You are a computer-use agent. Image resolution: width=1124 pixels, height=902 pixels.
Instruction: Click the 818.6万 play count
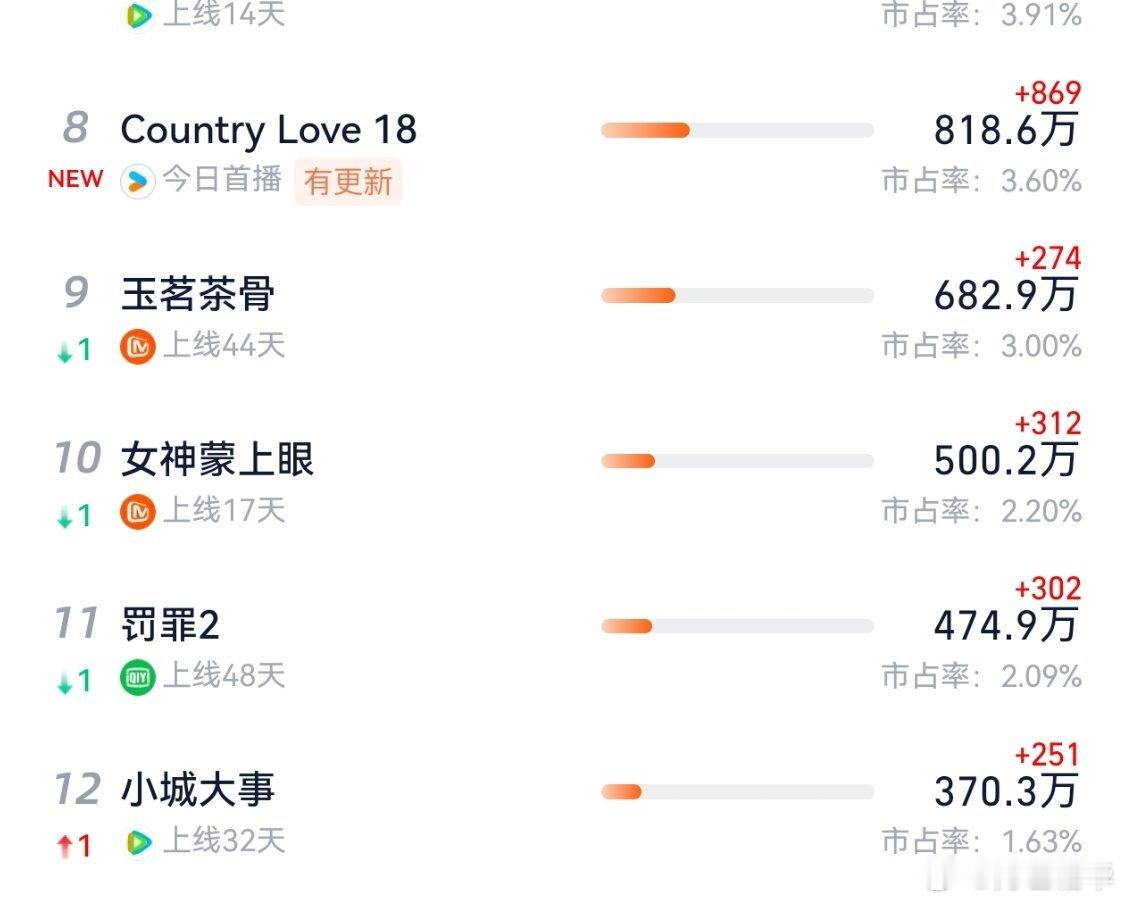tap(1005, 131)
